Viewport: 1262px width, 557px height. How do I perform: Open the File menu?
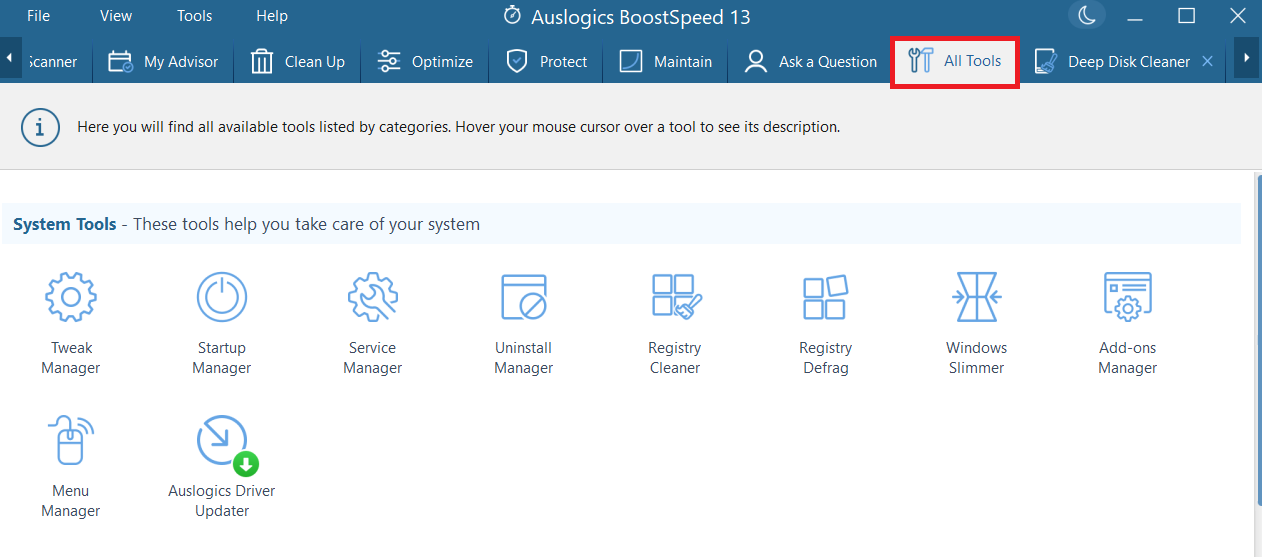coord(38,16)
